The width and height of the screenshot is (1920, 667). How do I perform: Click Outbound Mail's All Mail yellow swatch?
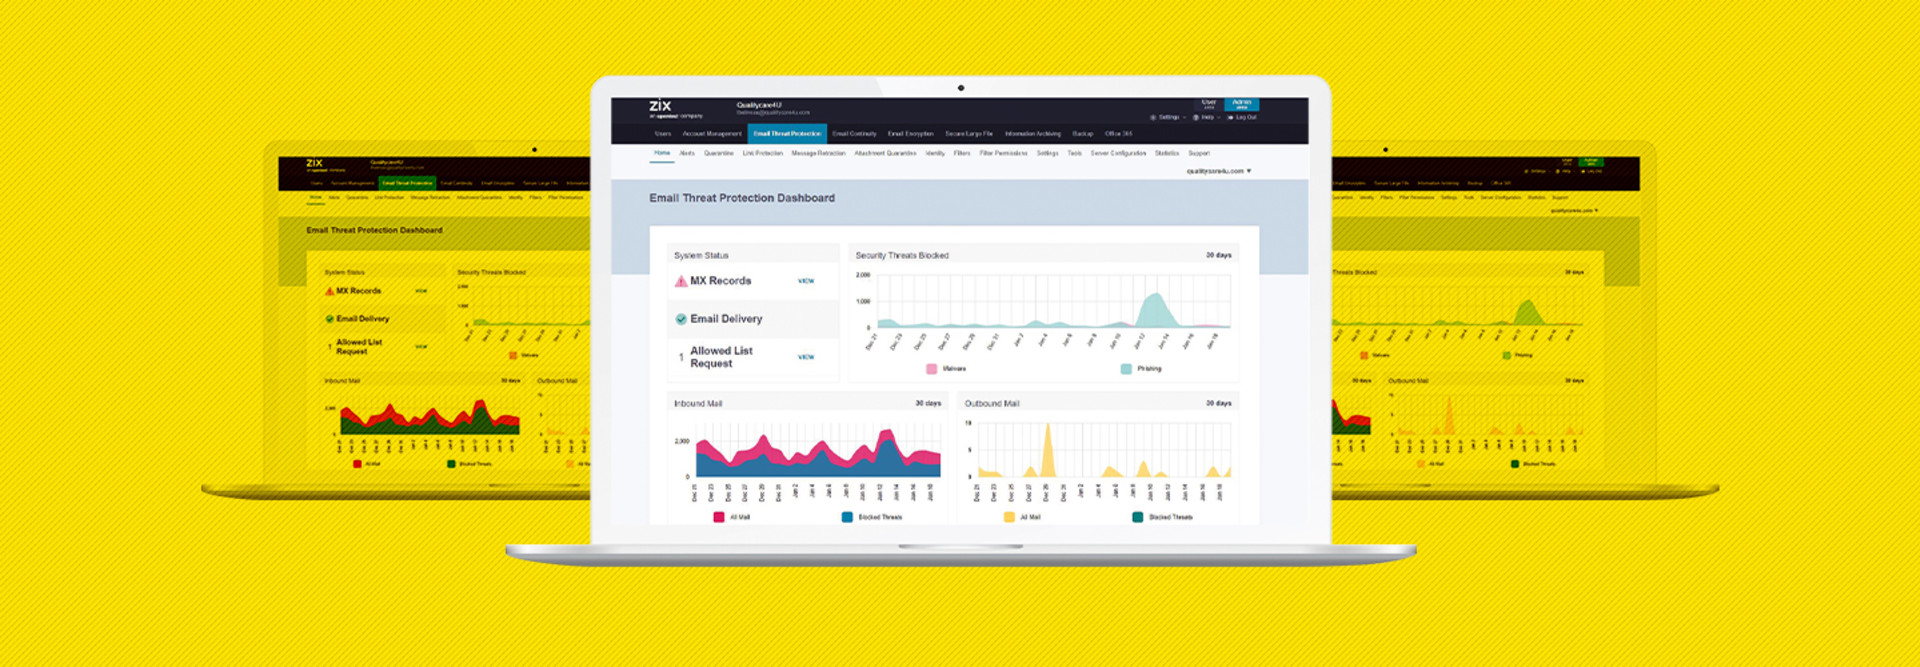click(x=1009, y=517)
